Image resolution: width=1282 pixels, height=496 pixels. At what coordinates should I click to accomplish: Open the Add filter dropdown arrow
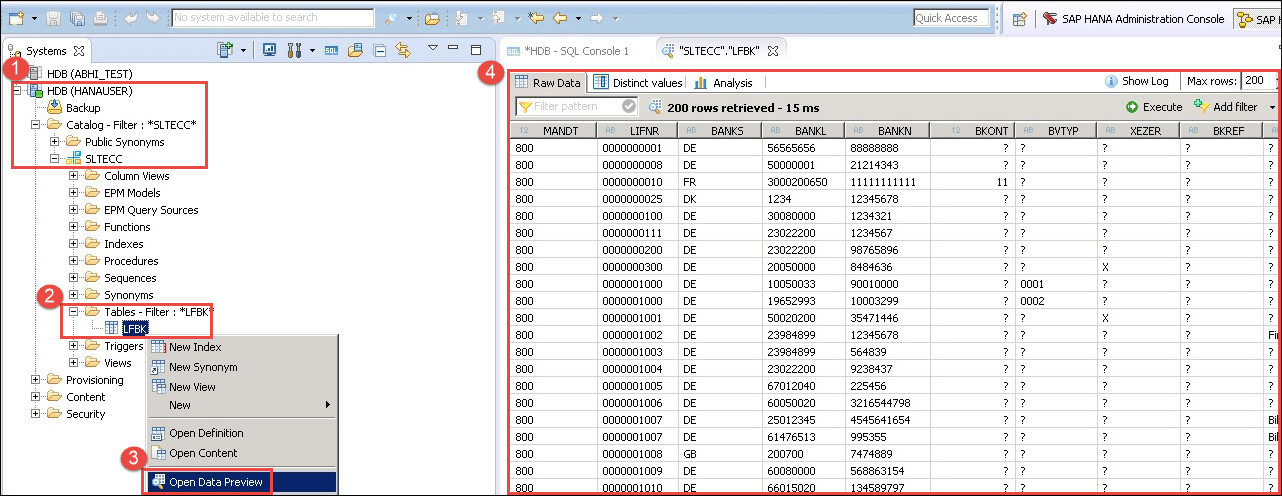[x=1272, y=107]
